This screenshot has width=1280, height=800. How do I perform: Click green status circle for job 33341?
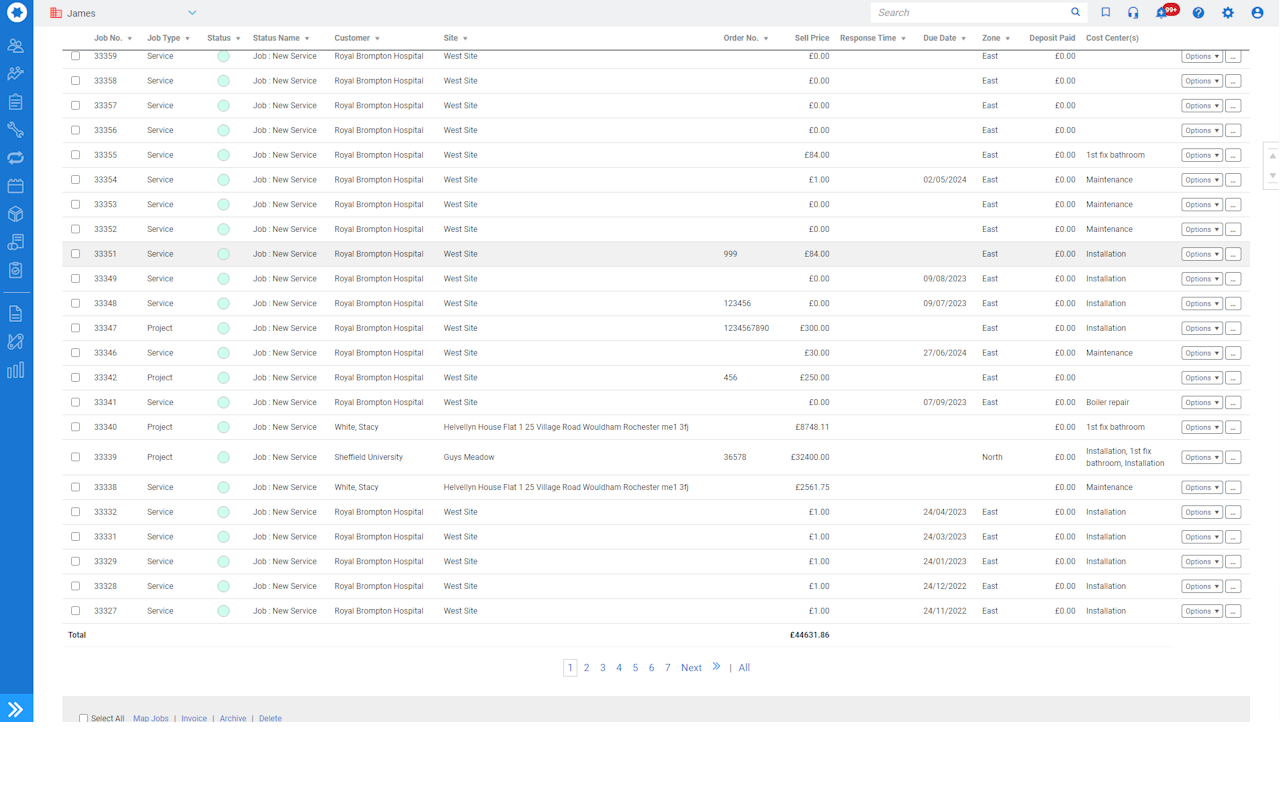[223, 403]
